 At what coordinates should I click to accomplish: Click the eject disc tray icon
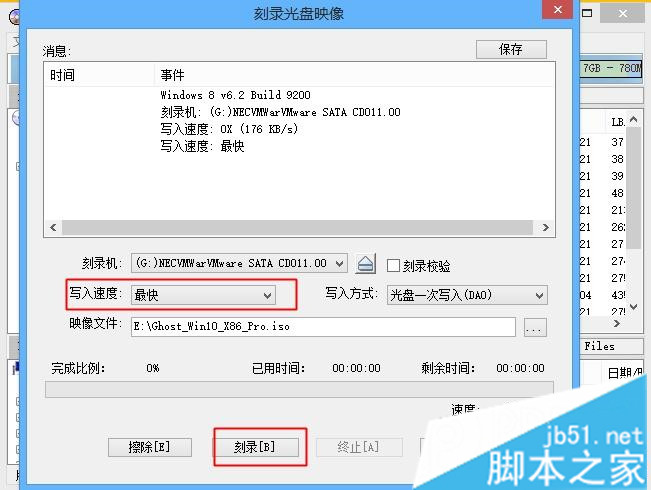point(365,264)
